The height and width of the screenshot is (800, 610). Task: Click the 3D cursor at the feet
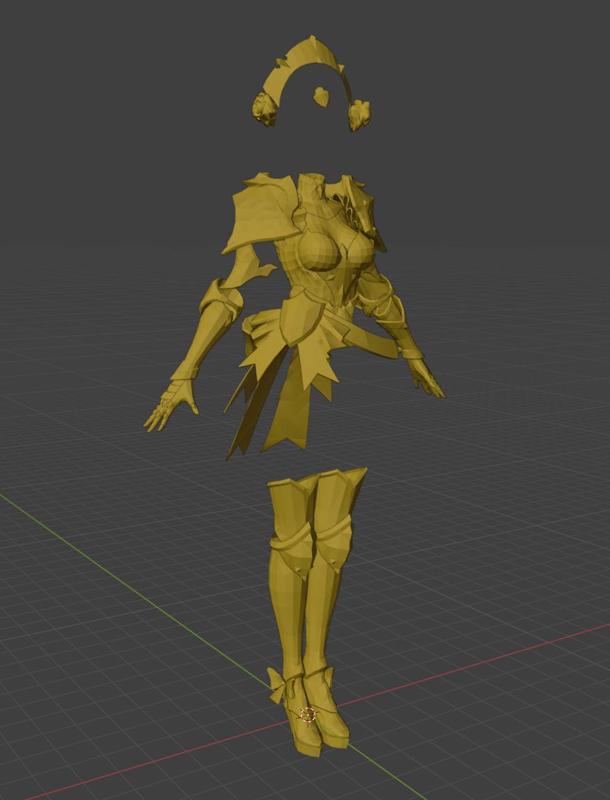[x=308, y=715]
